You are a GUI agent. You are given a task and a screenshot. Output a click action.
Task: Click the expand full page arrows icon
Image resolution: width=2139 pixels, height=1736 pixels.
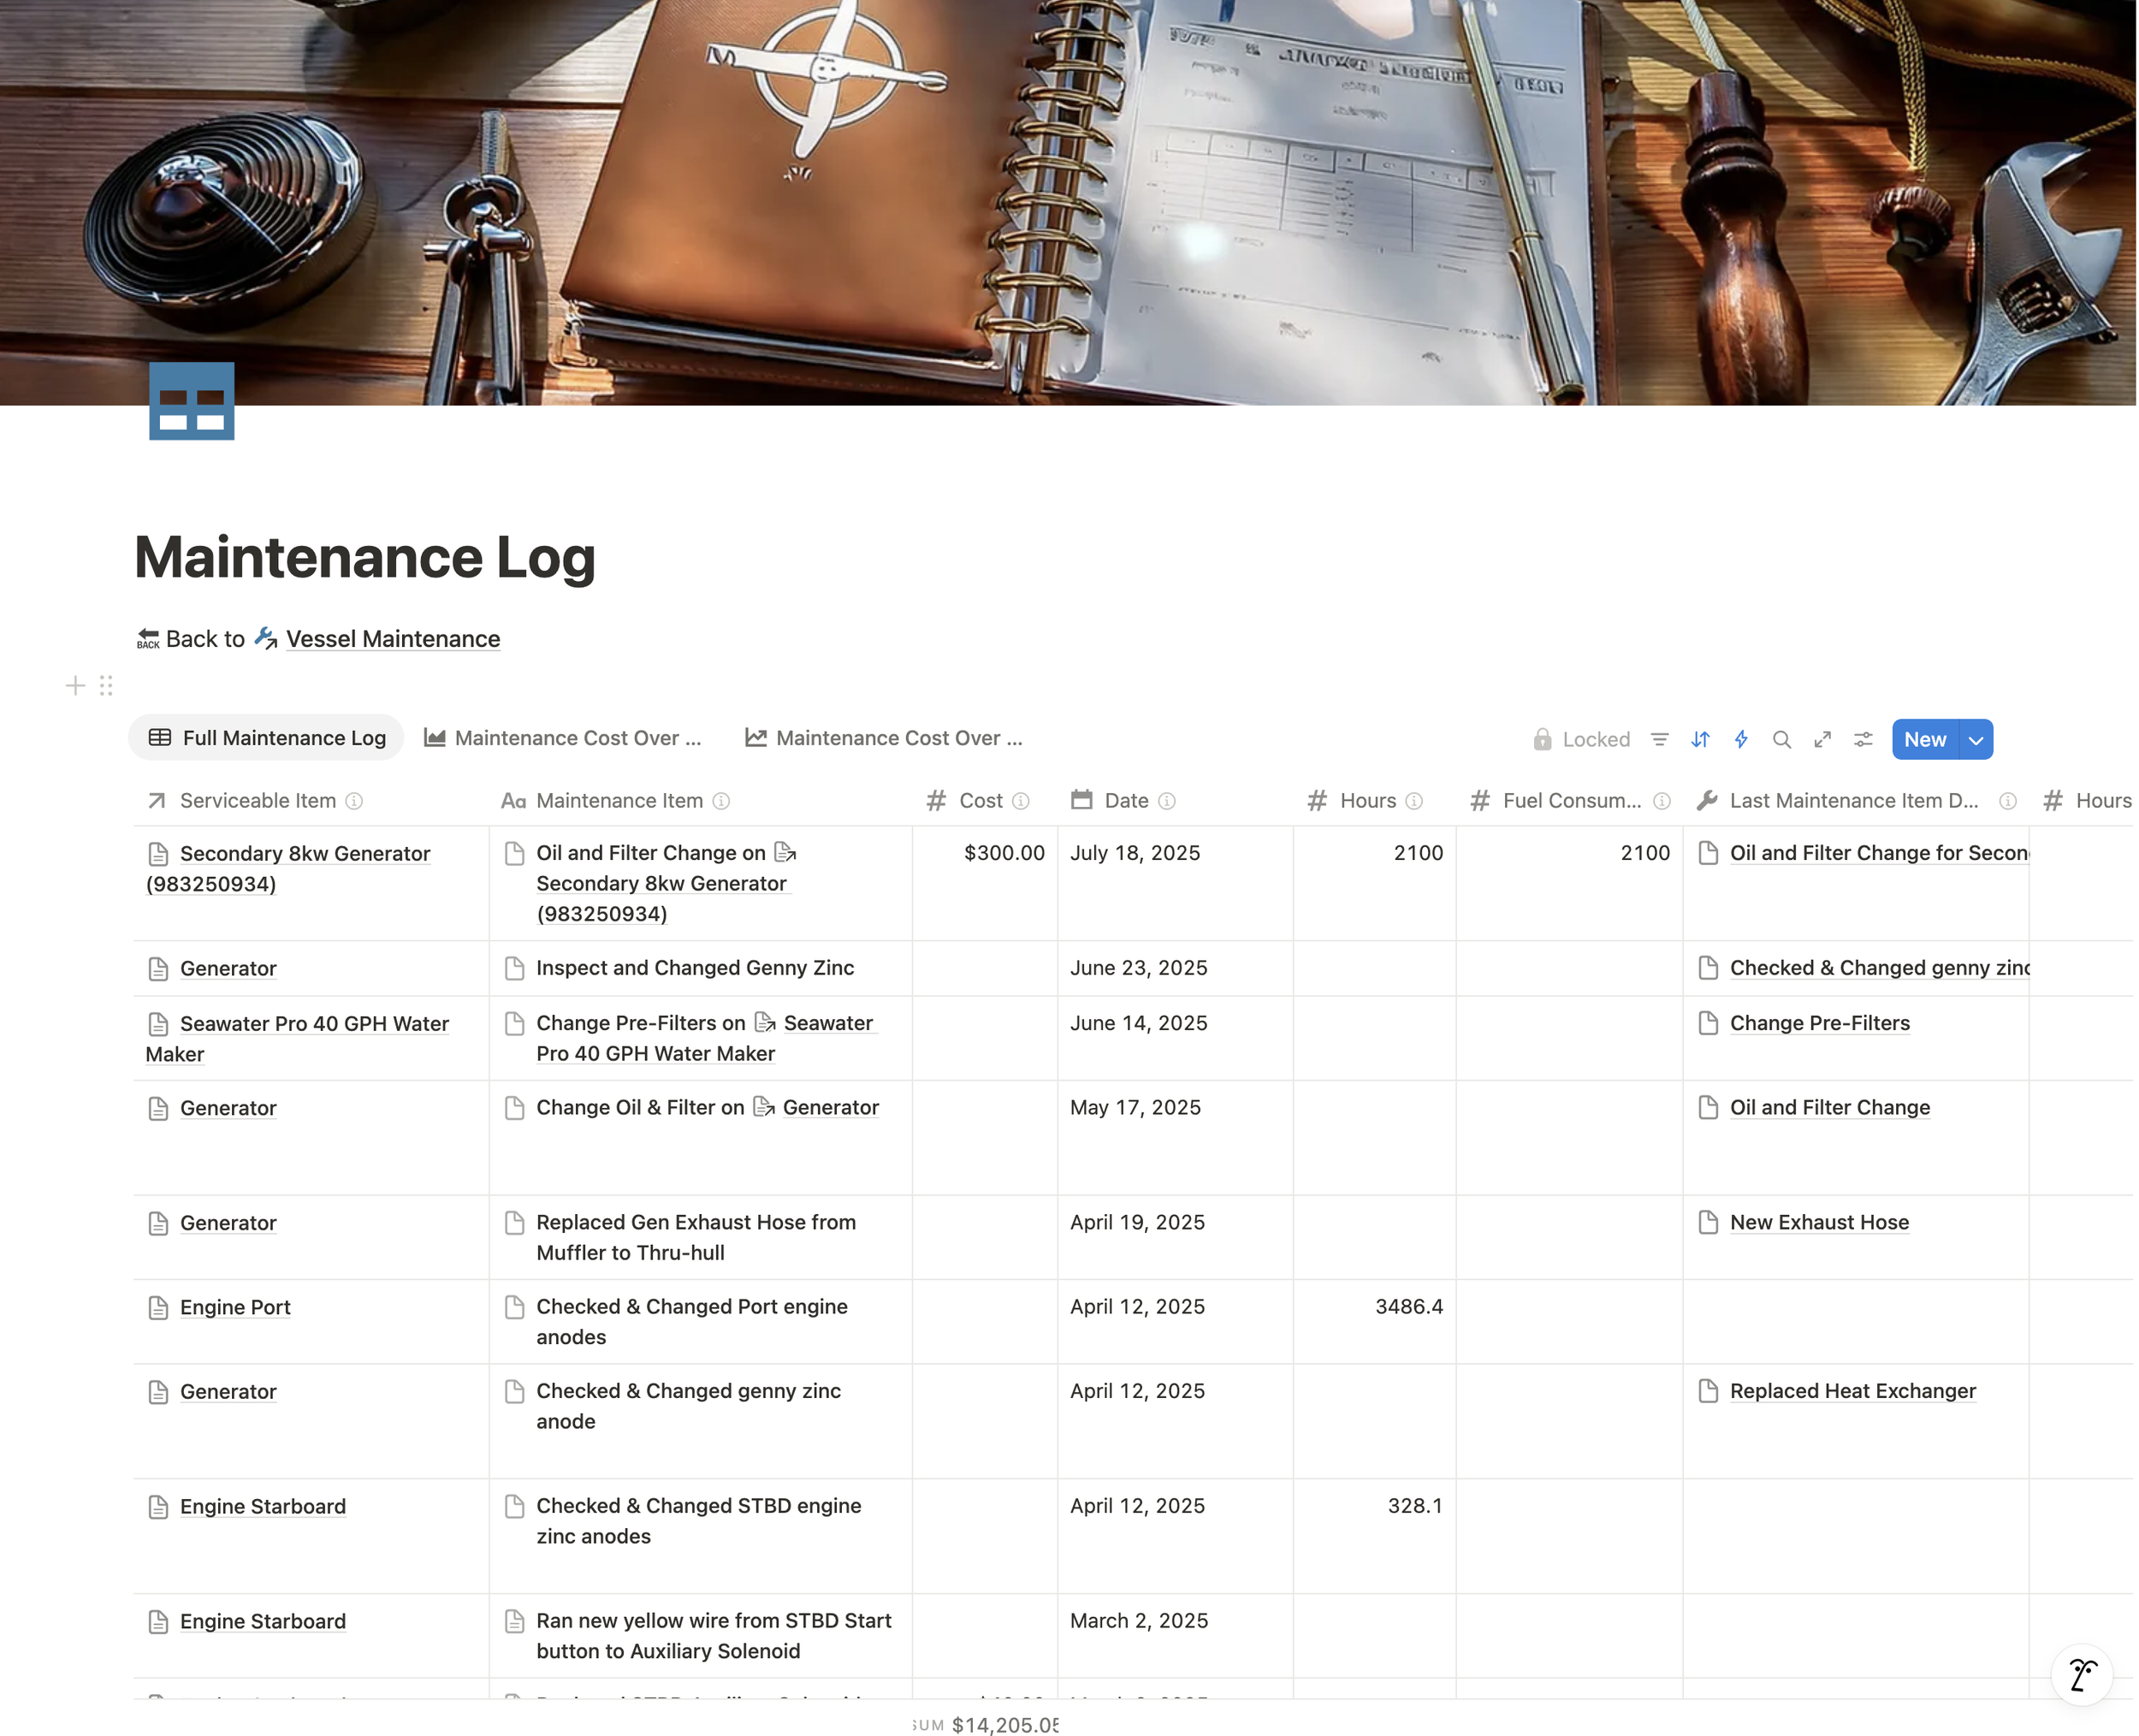pos(1822,739)
